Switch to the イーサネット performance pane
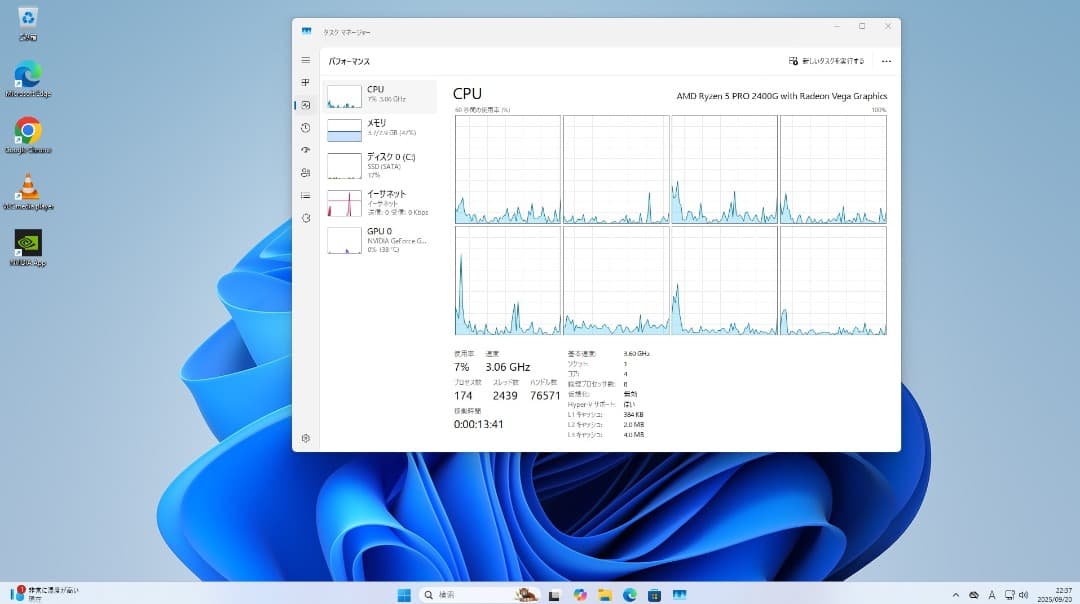Screen dimensions: 1080x604 378,200
